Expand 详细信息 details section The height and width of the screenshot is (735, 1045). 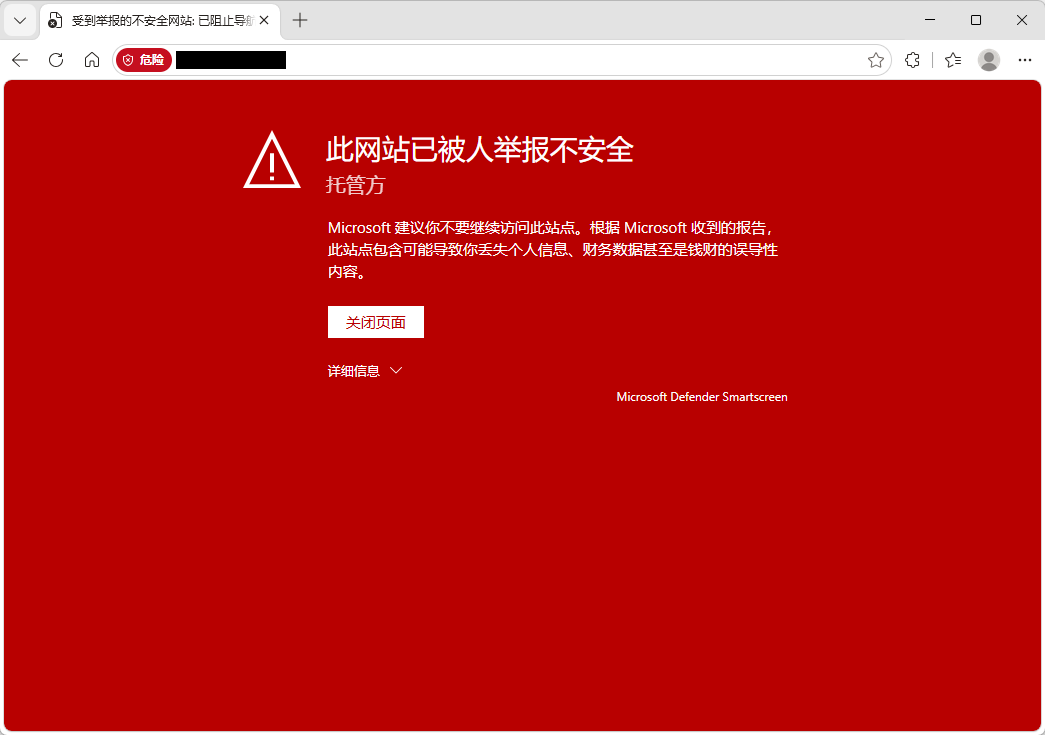(365, 370)
